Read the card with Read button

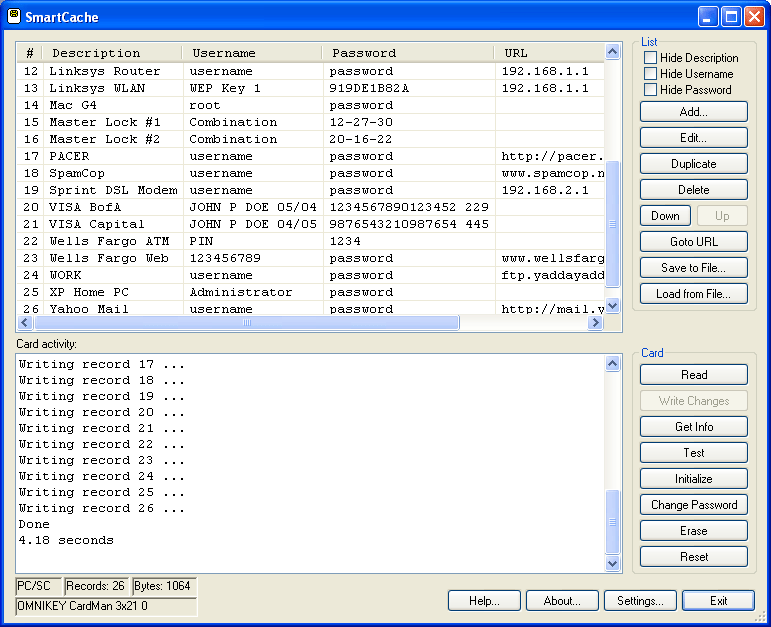coord(693,375)
